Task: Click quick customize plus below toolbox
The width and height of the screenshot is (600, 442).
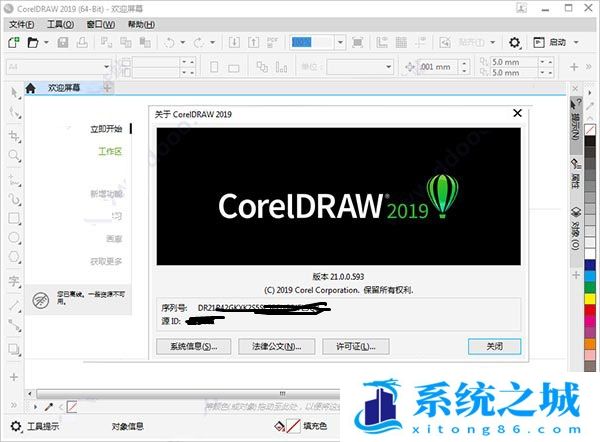Action: (x=14, y=377)
